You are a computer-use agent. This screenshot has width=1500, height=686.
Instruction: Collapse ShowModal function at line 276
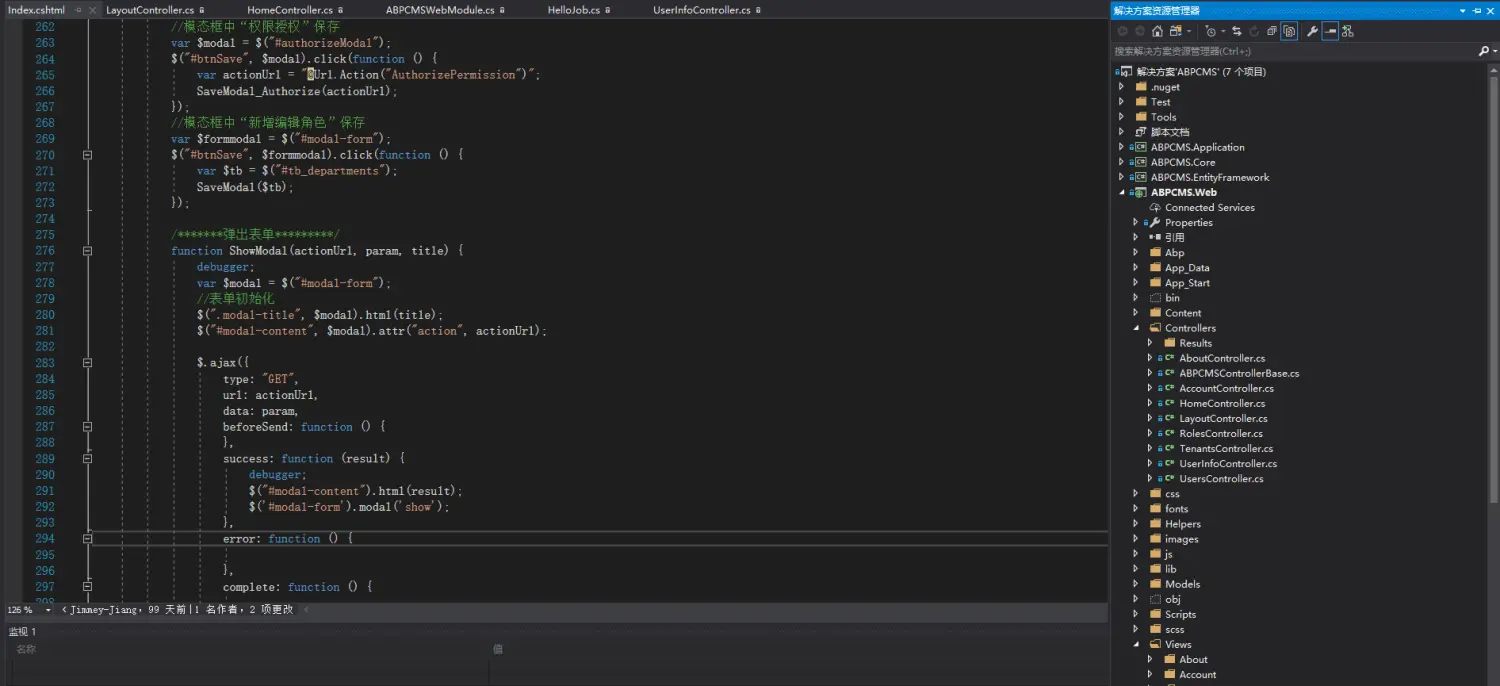pos(87,251)
